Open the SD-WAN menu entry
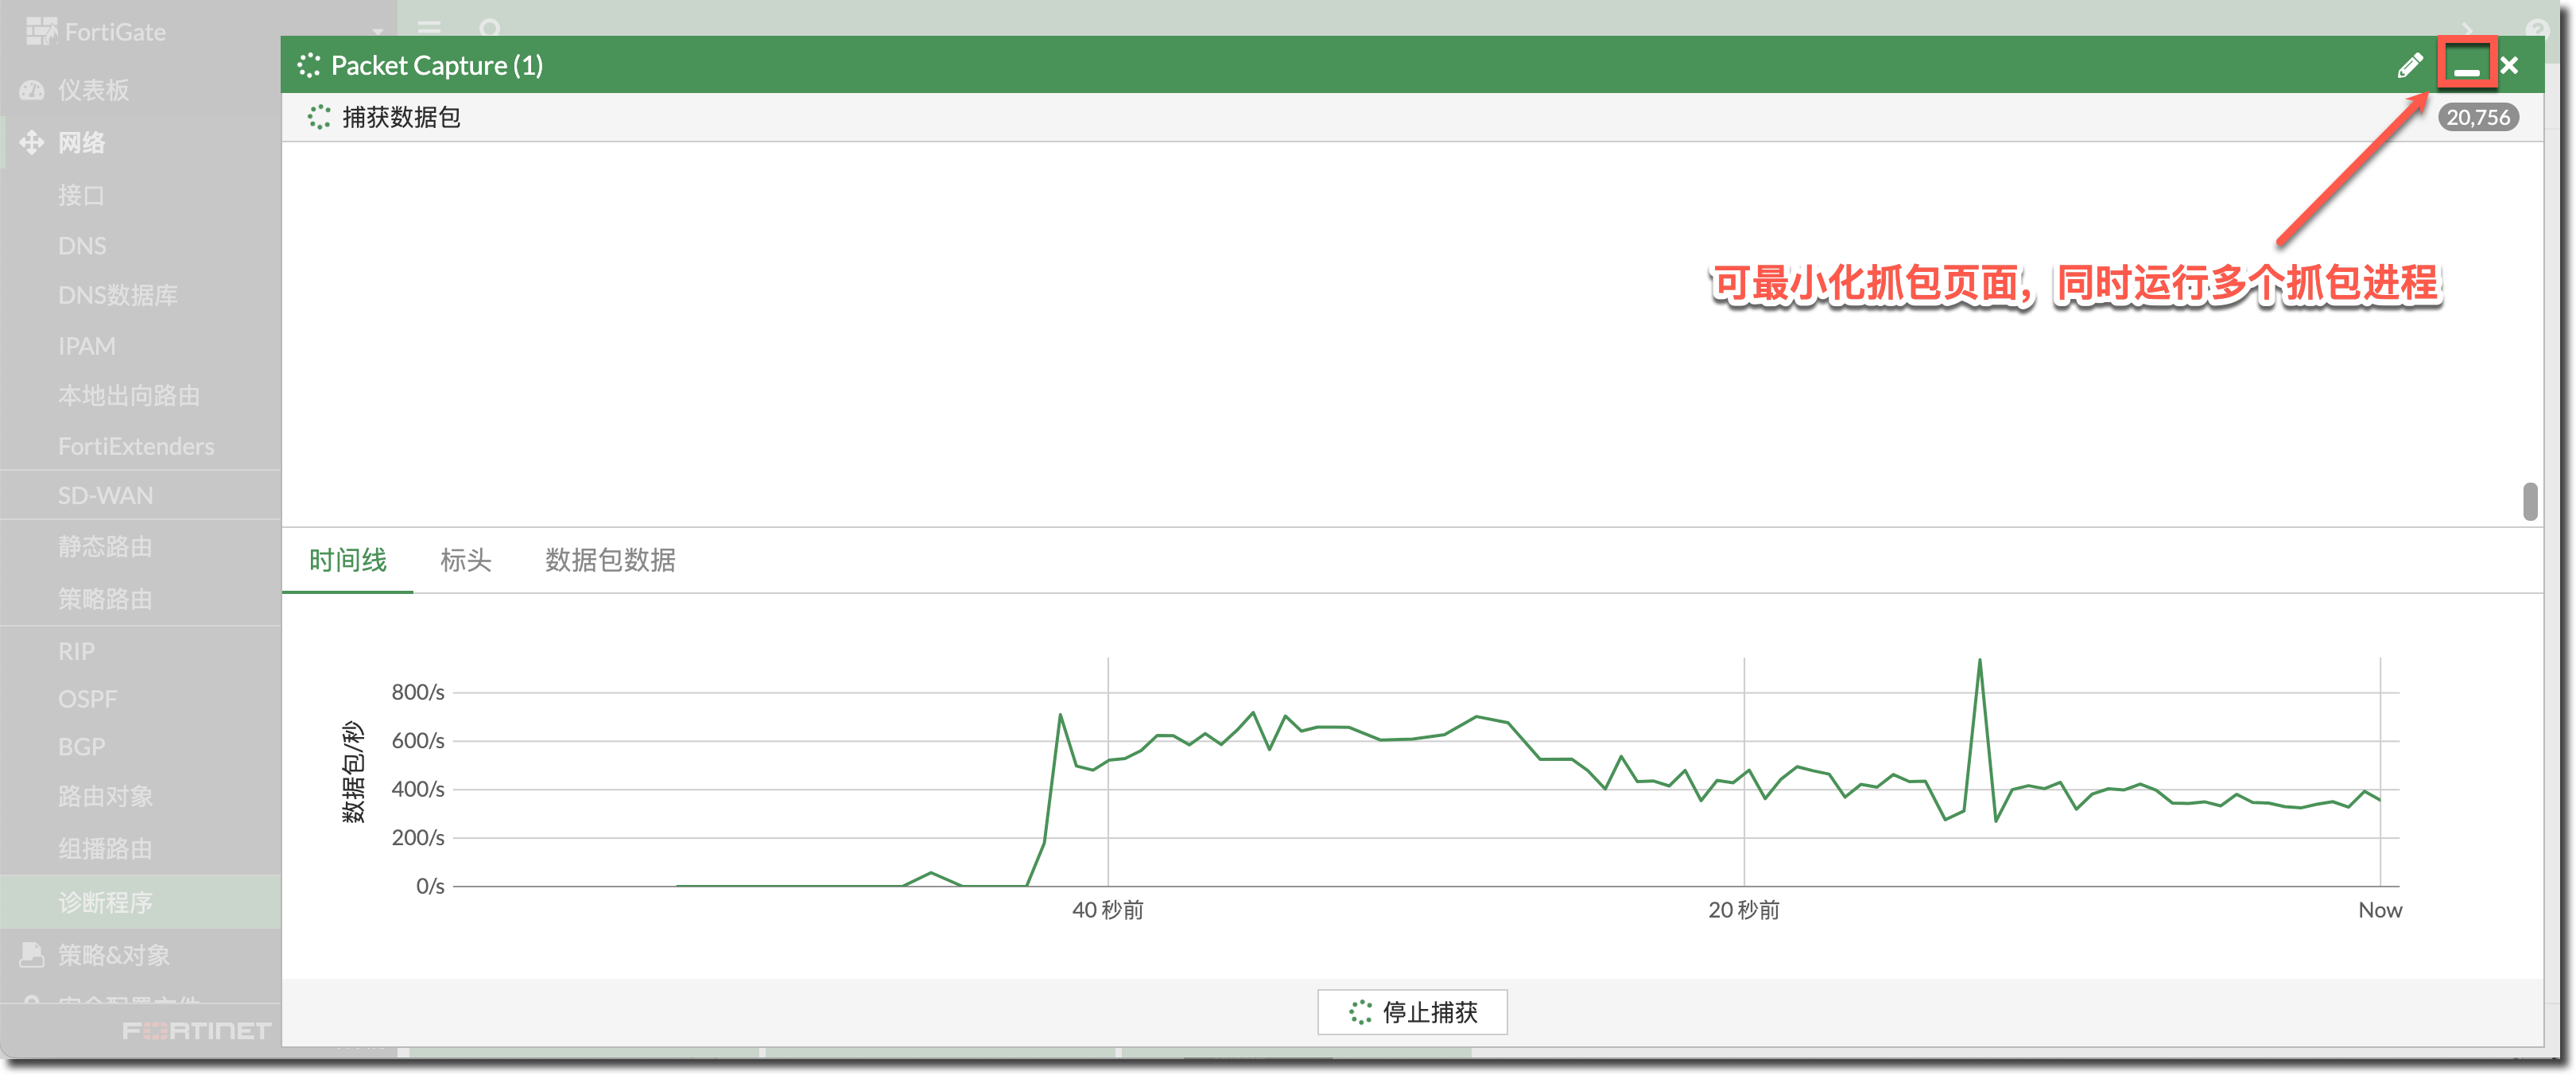 click(x=105, y=496)
